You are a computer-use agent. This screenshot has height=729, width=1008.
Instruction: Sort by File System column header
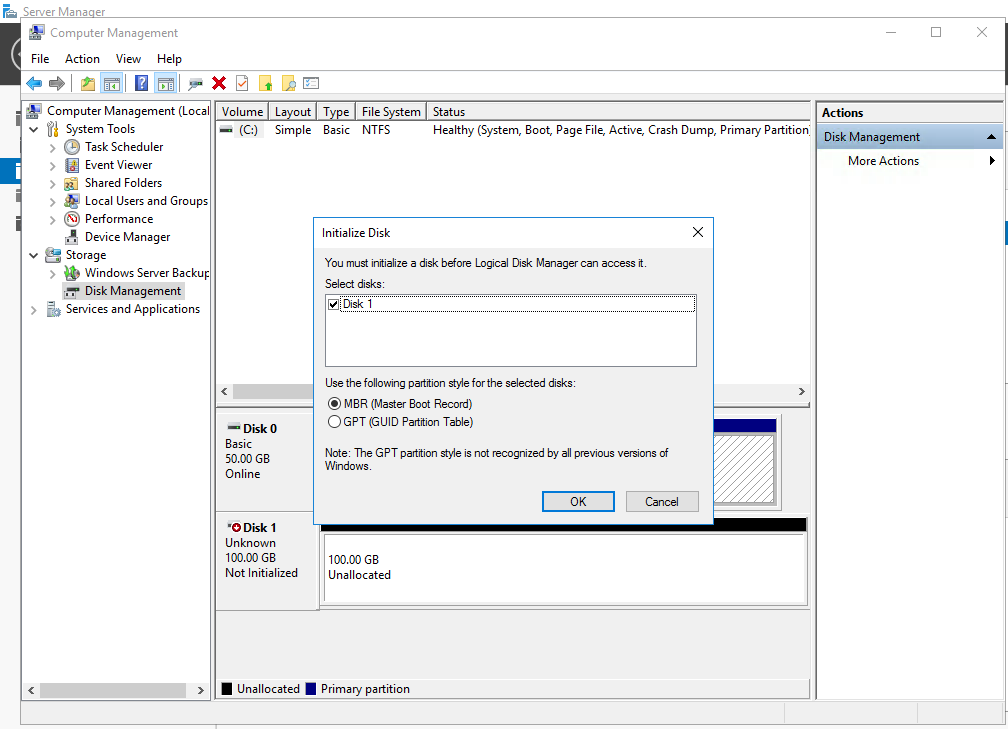(391, 111)
